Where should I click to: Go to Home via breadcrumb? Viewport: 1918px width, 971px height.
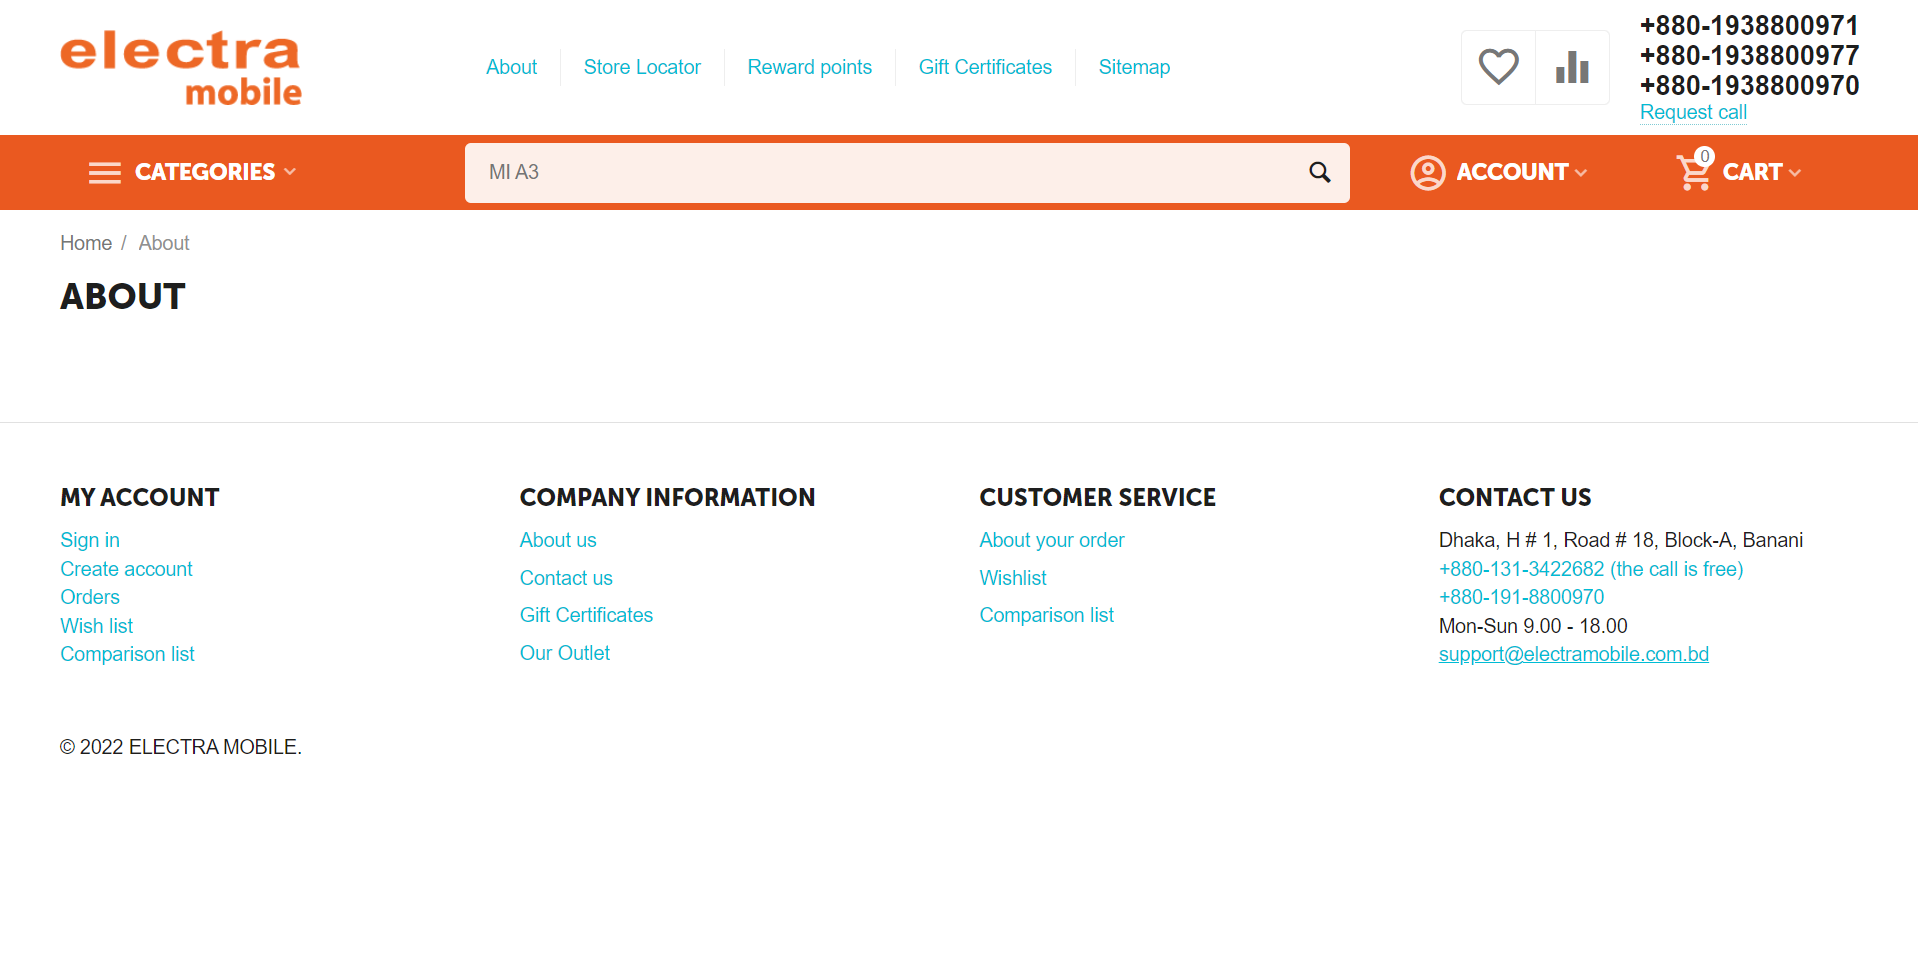[x=86, y=243]
